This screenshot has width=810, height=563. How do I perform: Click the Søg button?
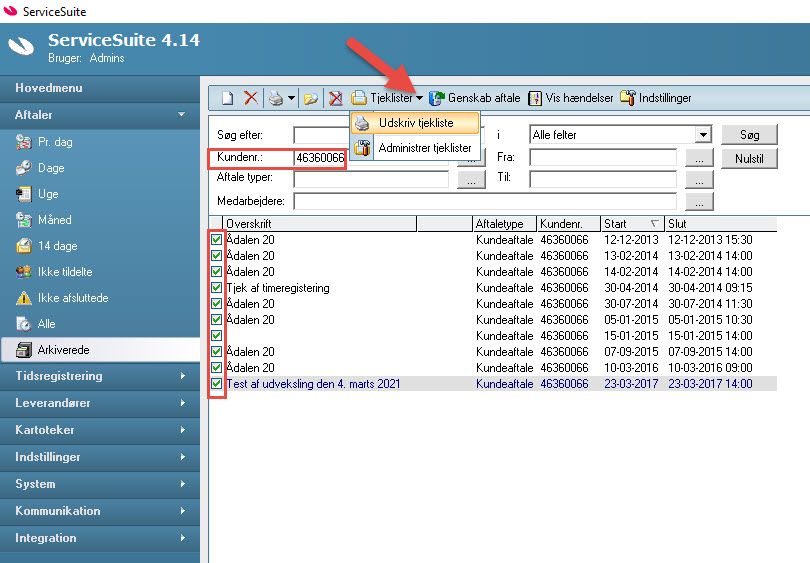[749, 135]
